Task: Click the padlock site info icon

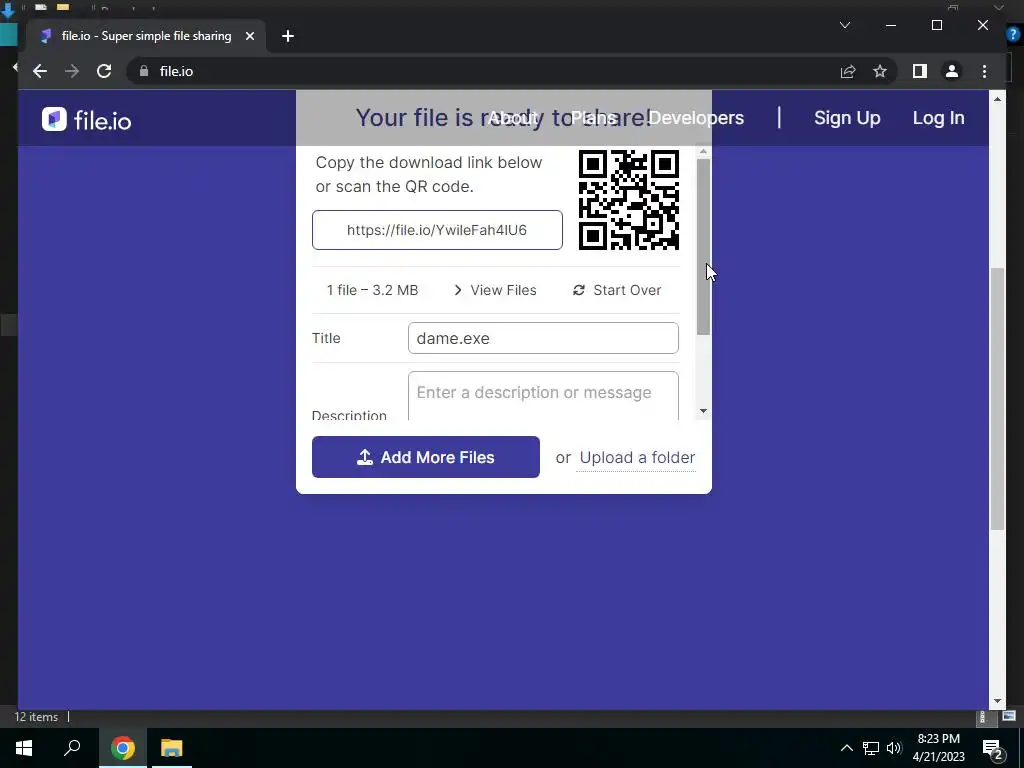Action: pos(144,71)
